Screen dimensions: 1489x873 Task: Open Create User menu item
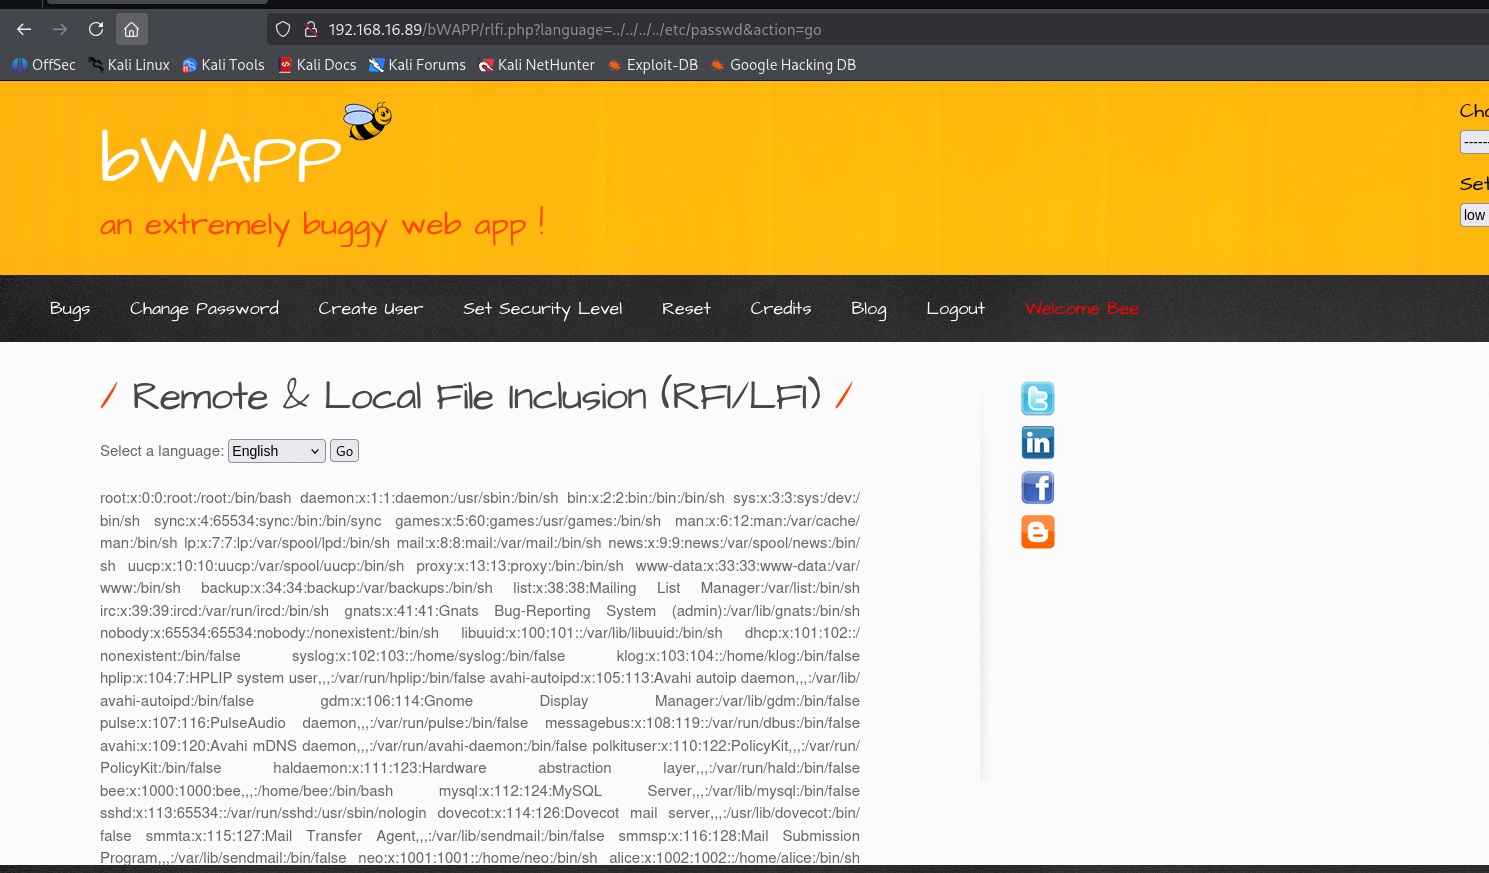pyautogui.click(x=370, y=308)
